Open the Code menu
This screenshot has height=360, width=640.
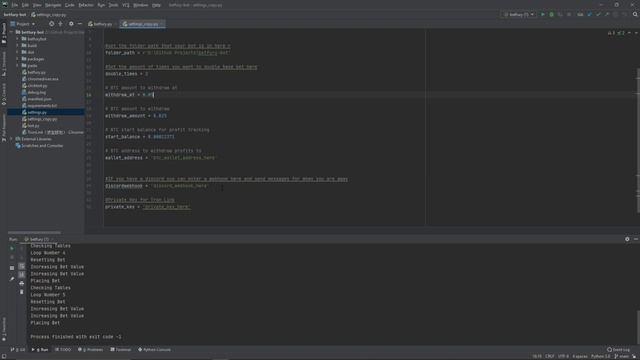(70, 5)
